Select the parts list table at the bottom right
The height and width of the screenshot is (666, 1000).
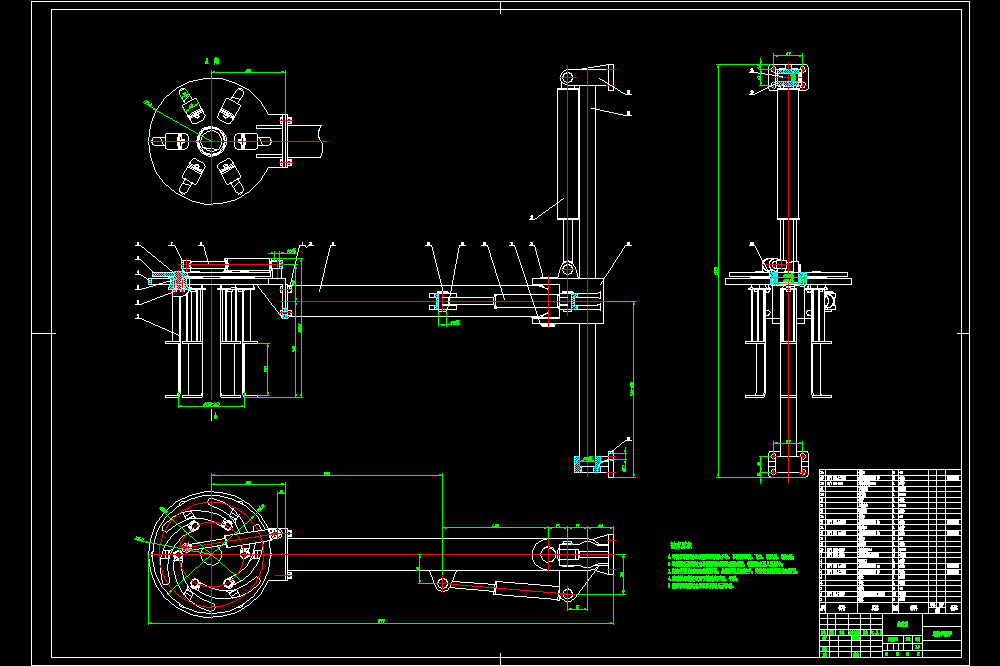click(x=890, y=542)
